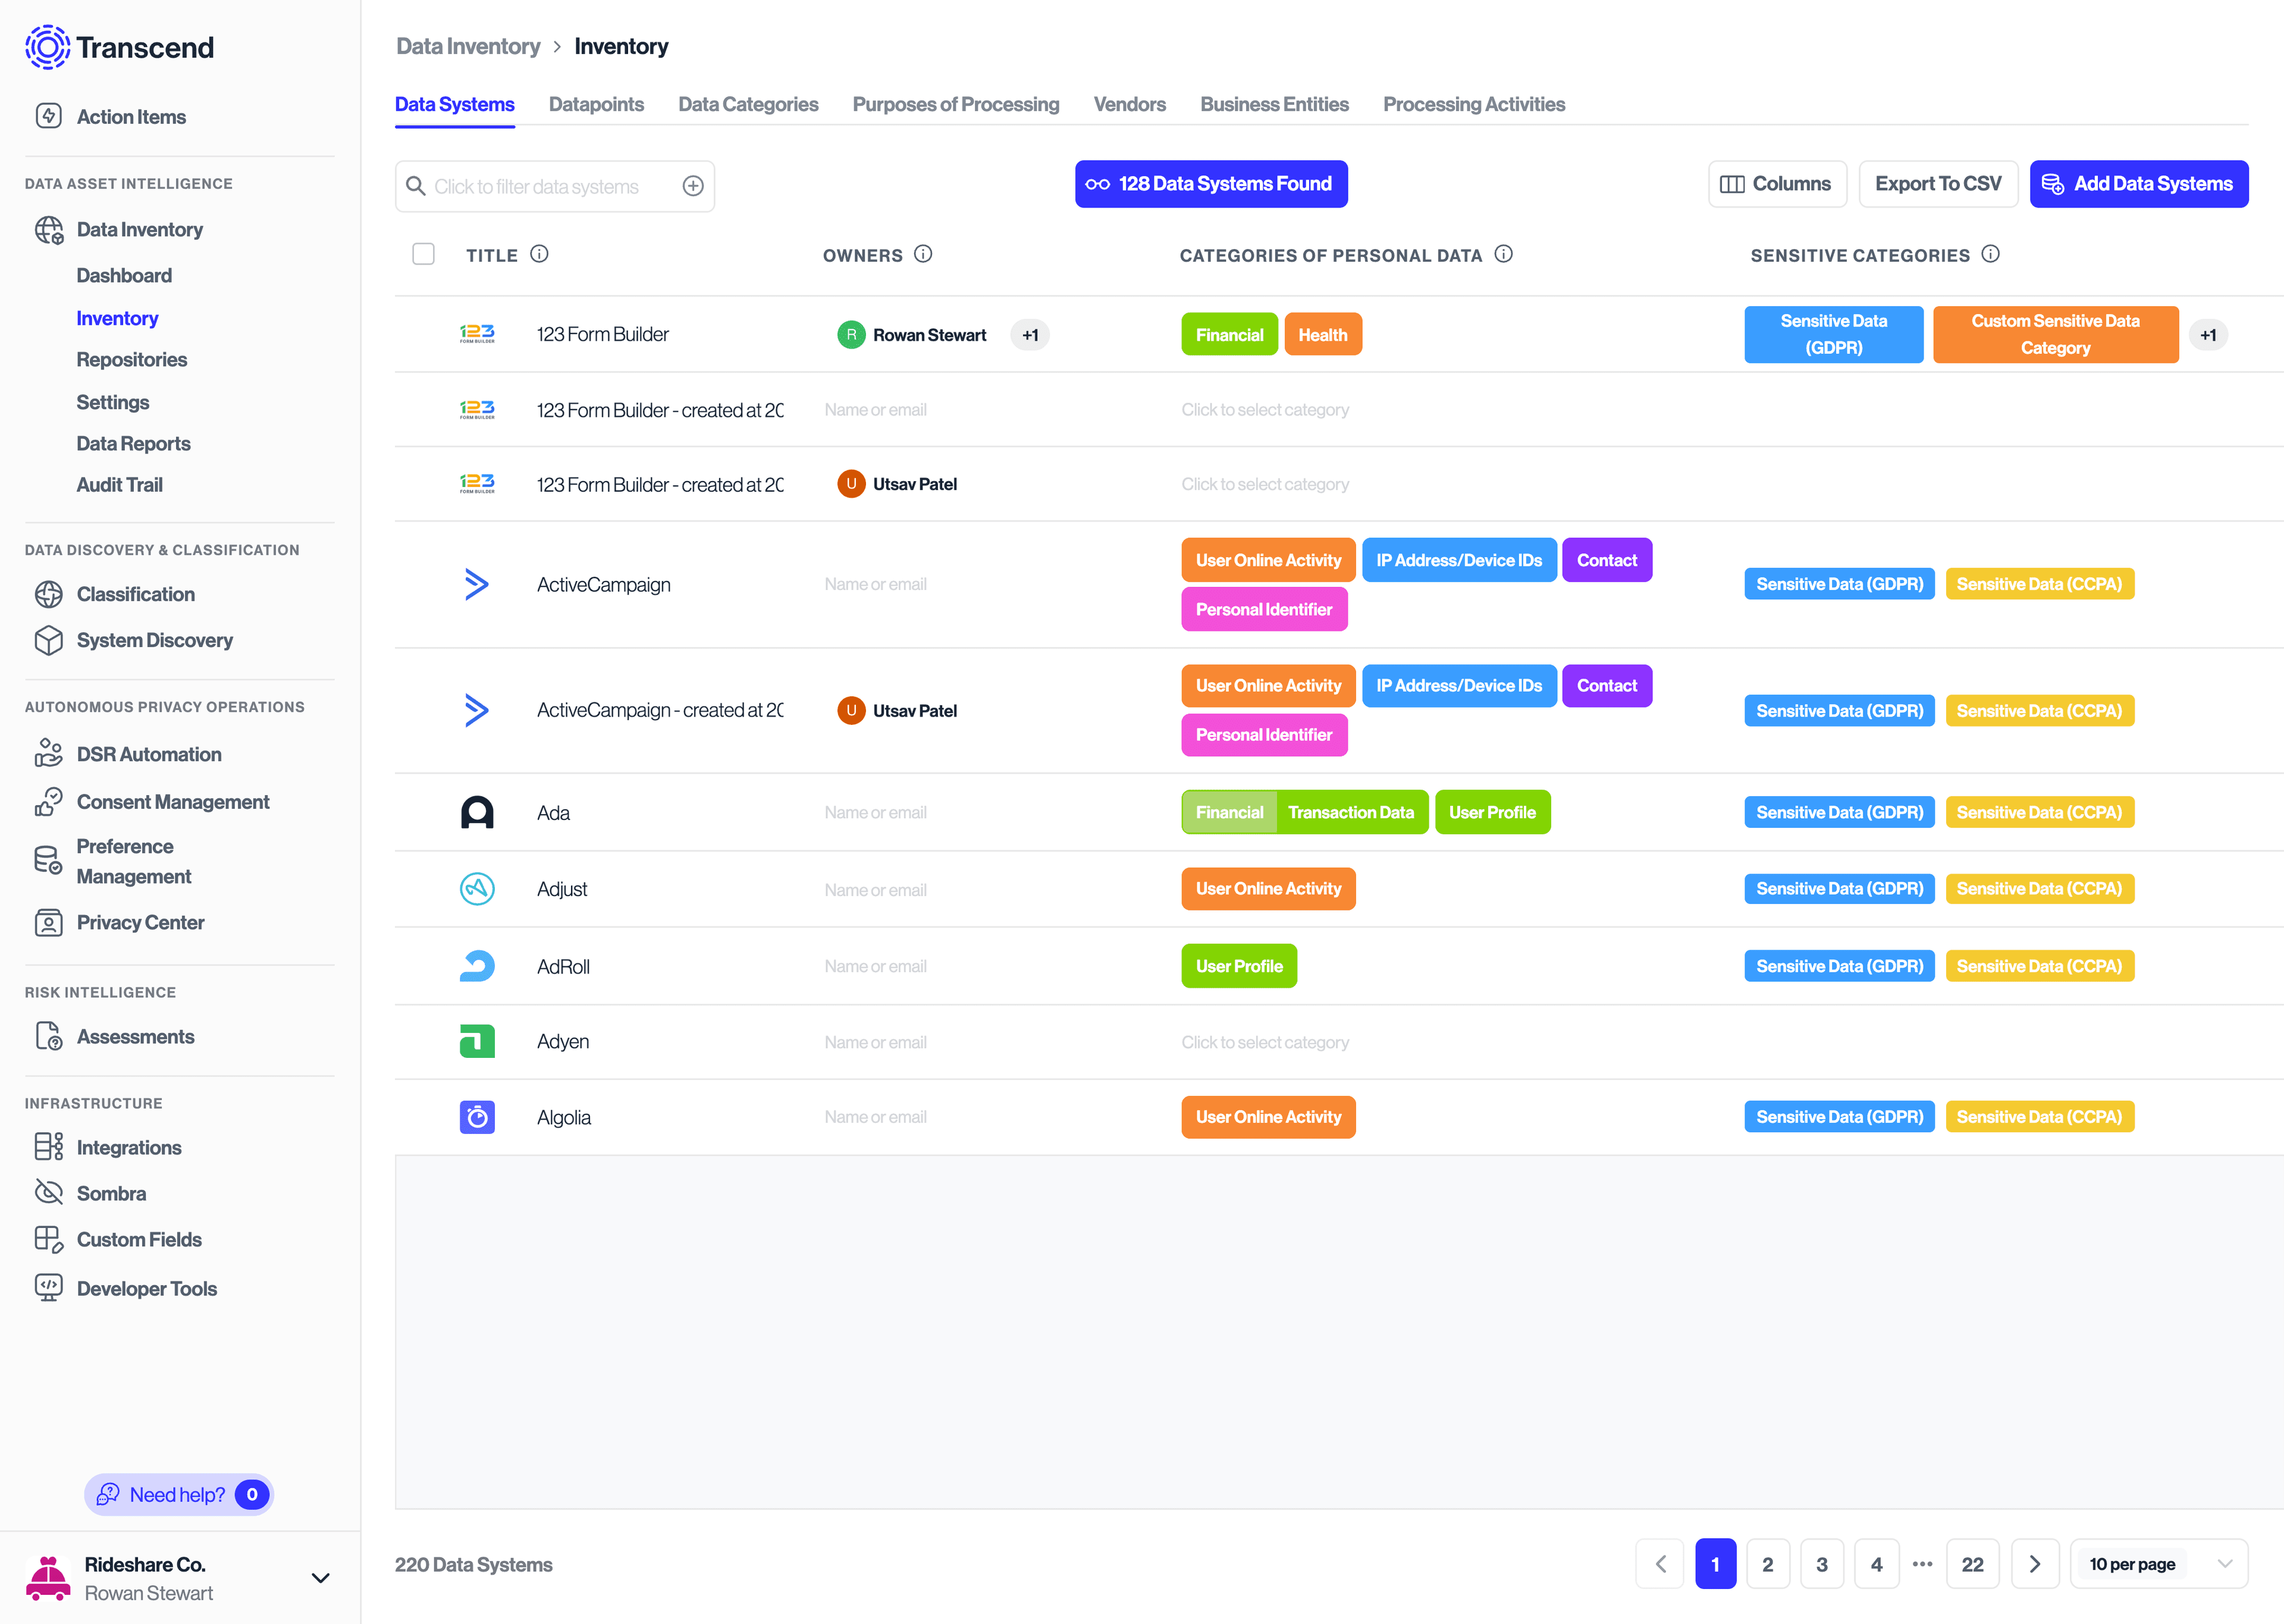Image resolution: width=2284 pixels, height=1624 pixels.
Task: Switch to the Datapoints tab
Action: (x=596, y=104)
